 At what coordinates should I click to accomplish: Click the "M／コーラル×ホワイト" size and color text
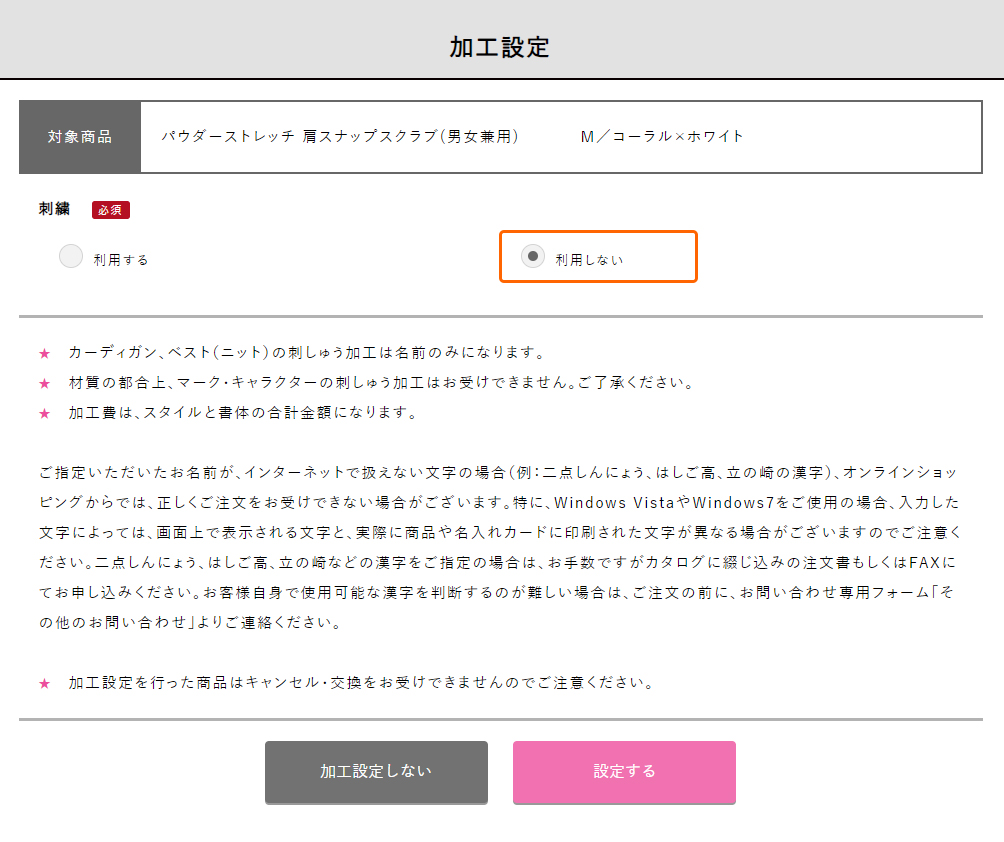pyautogui.click(x=662, y=137)
